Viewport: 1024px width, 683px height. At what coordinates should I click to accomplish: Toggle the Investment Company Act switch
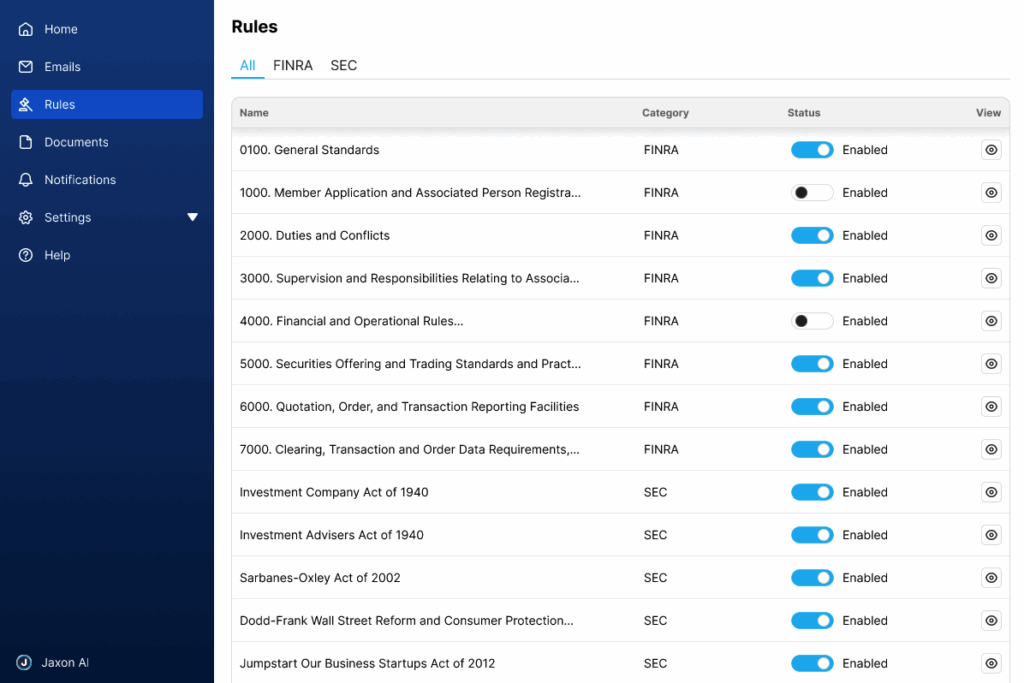click(x=812, y=492)
